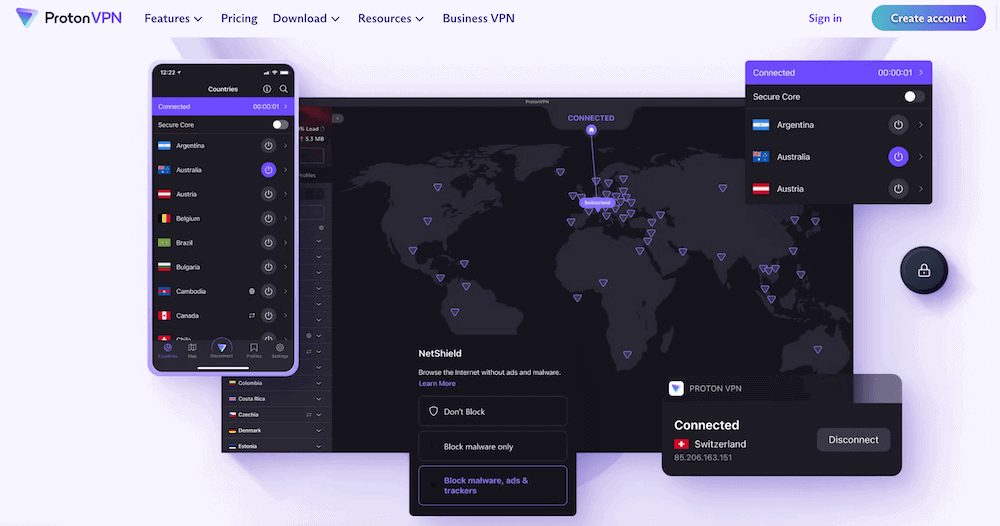Click the Sign in link
This screenshot has width=1000, height=526.
825,18
